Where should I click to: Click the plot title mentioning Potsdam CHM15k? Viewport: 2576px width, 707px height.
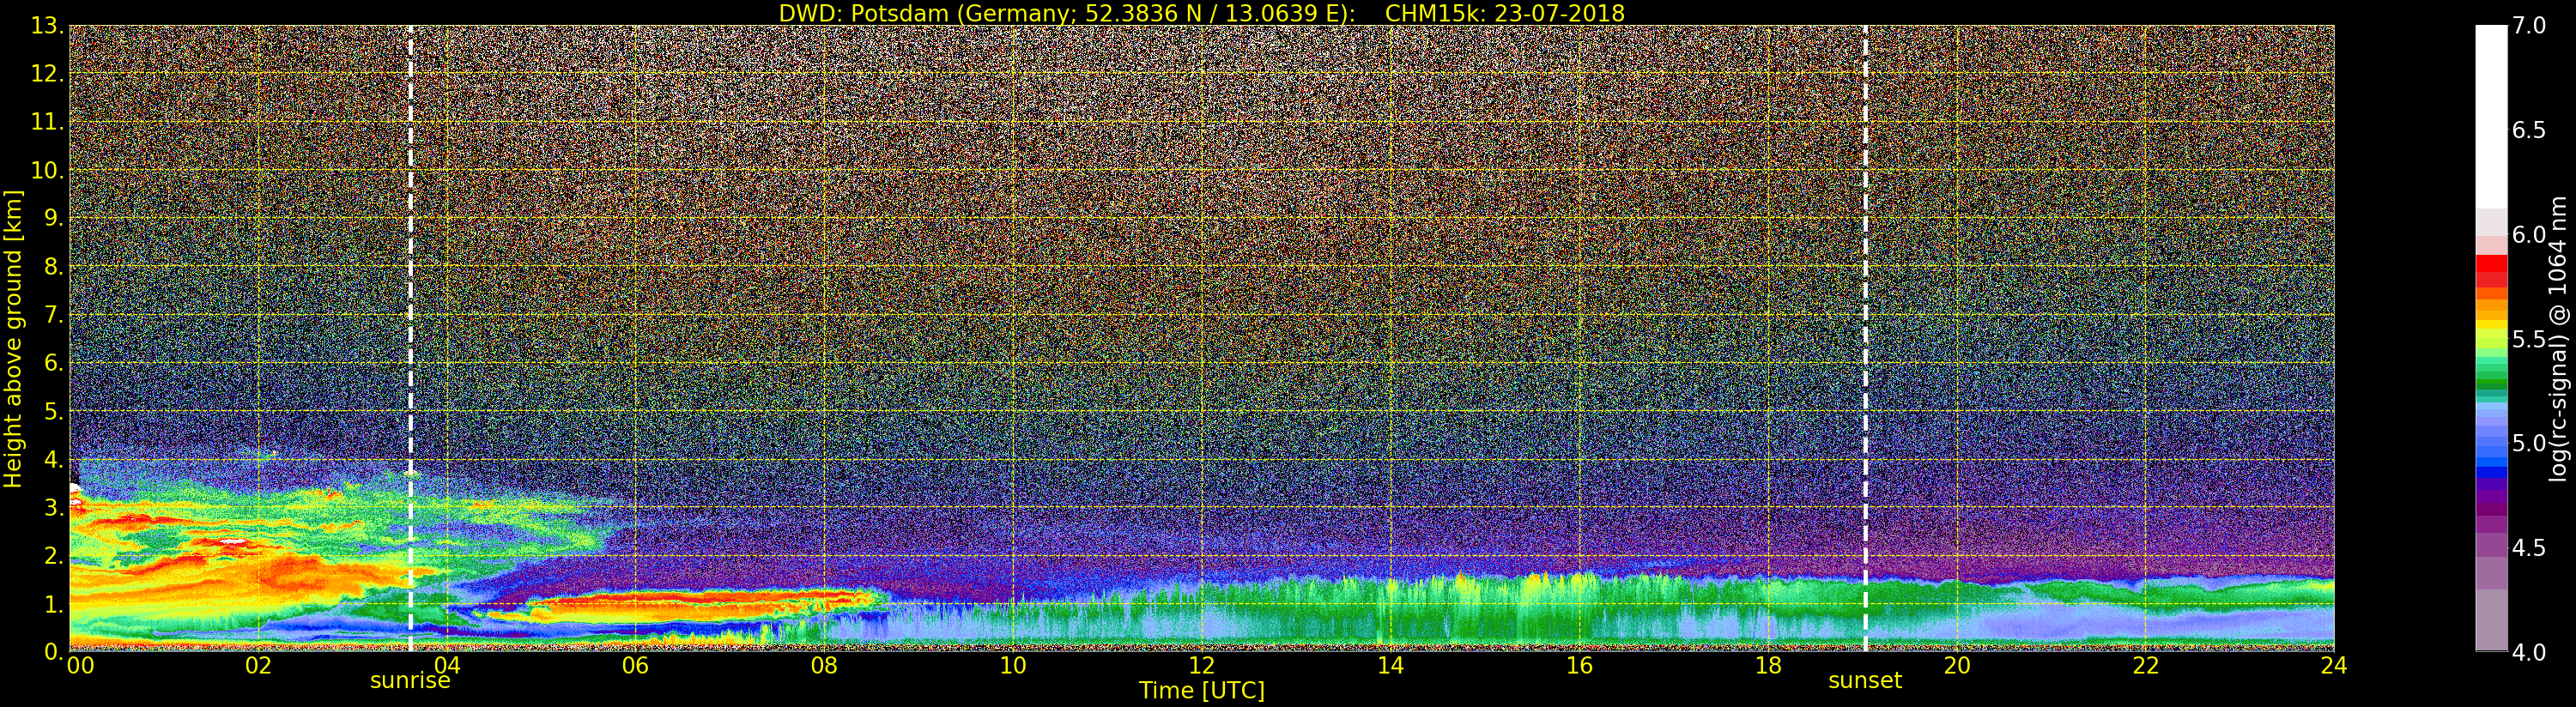[x=1201, y=13]
